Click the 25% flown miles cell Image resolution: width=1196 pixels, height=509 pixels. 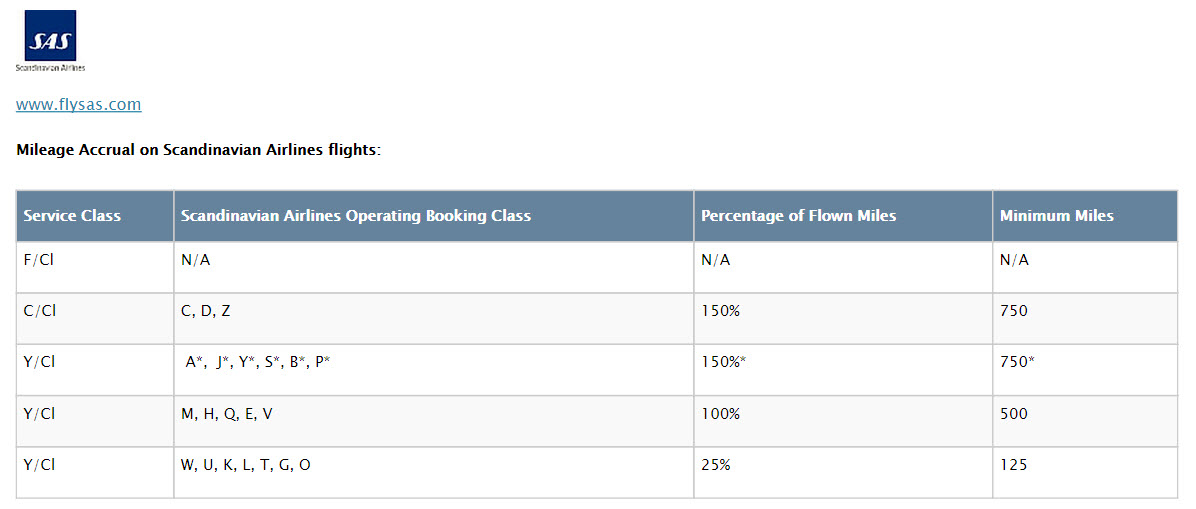(716, 465)
